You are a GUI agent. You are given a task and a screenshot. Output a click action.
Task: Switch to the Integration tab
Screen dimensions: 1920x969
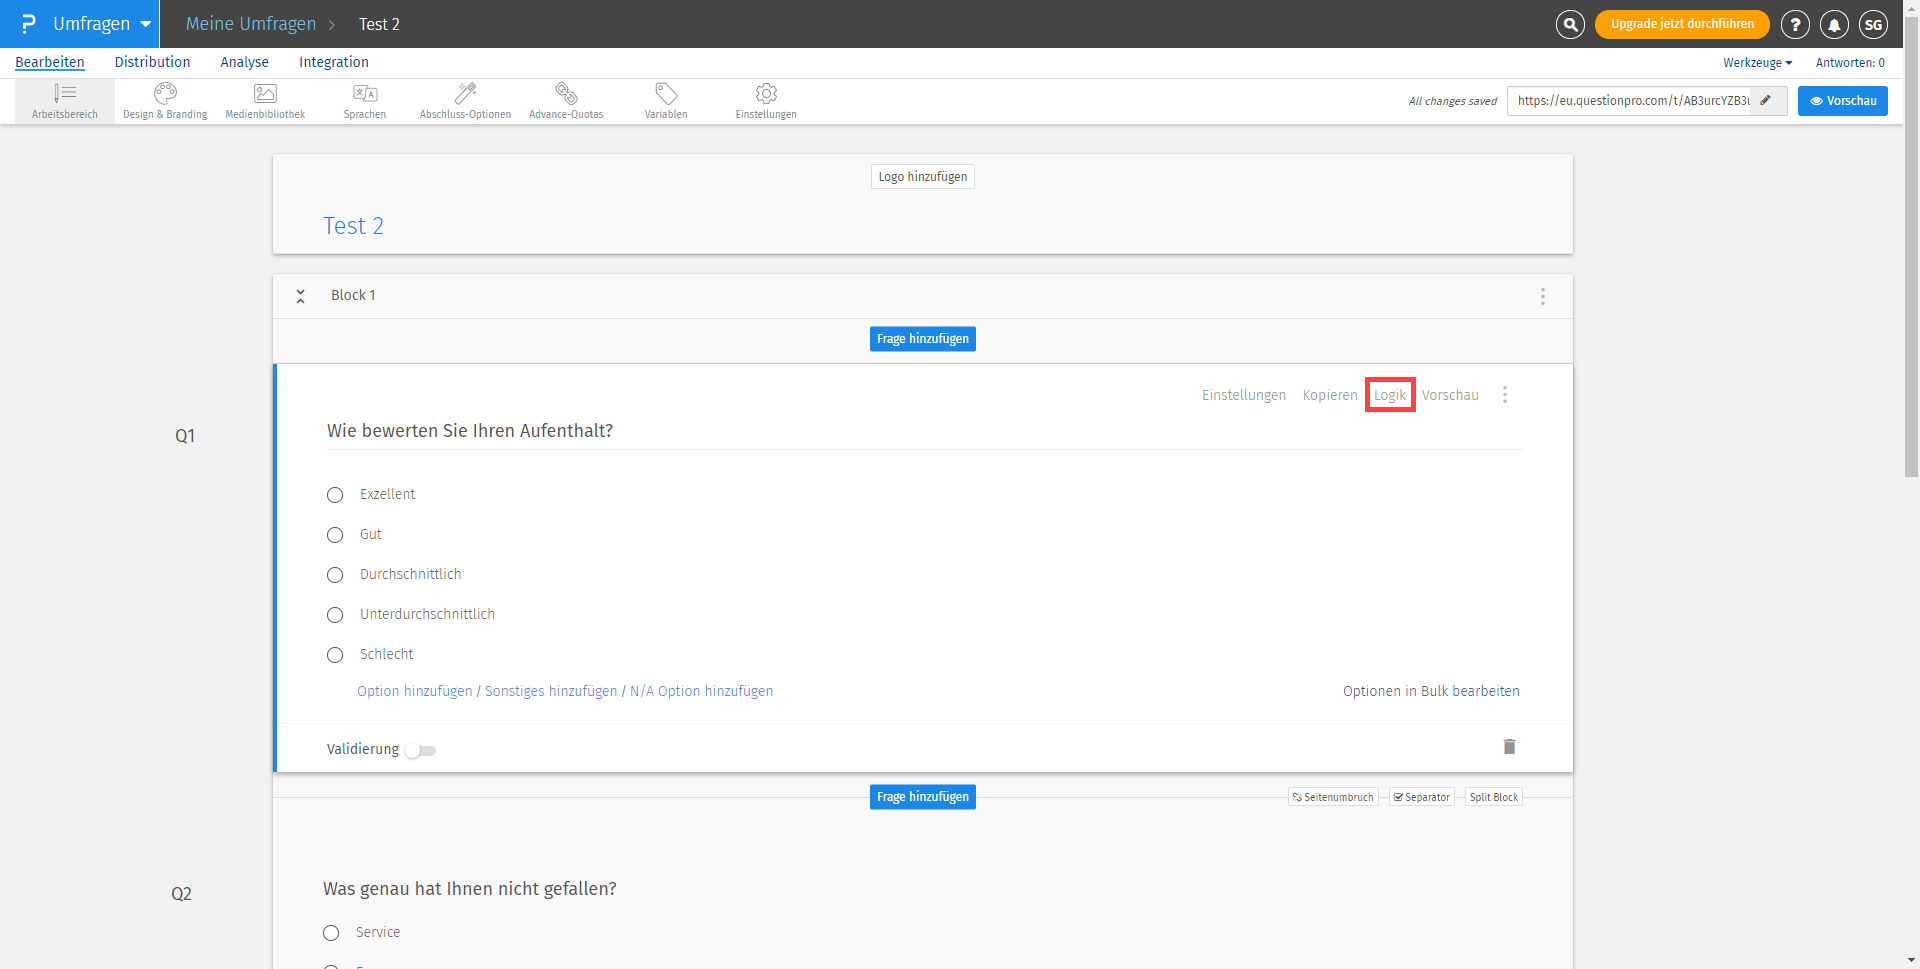tap(334, 62)
